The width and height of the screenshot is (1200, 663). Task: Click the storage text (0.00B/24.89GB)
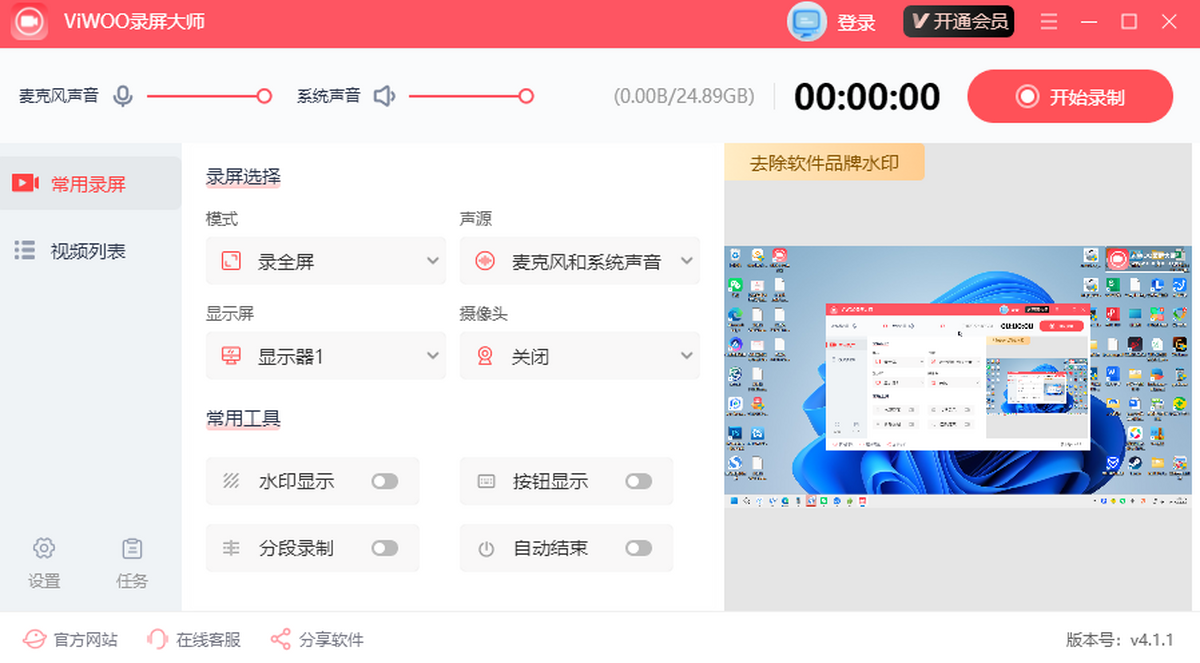684,97
